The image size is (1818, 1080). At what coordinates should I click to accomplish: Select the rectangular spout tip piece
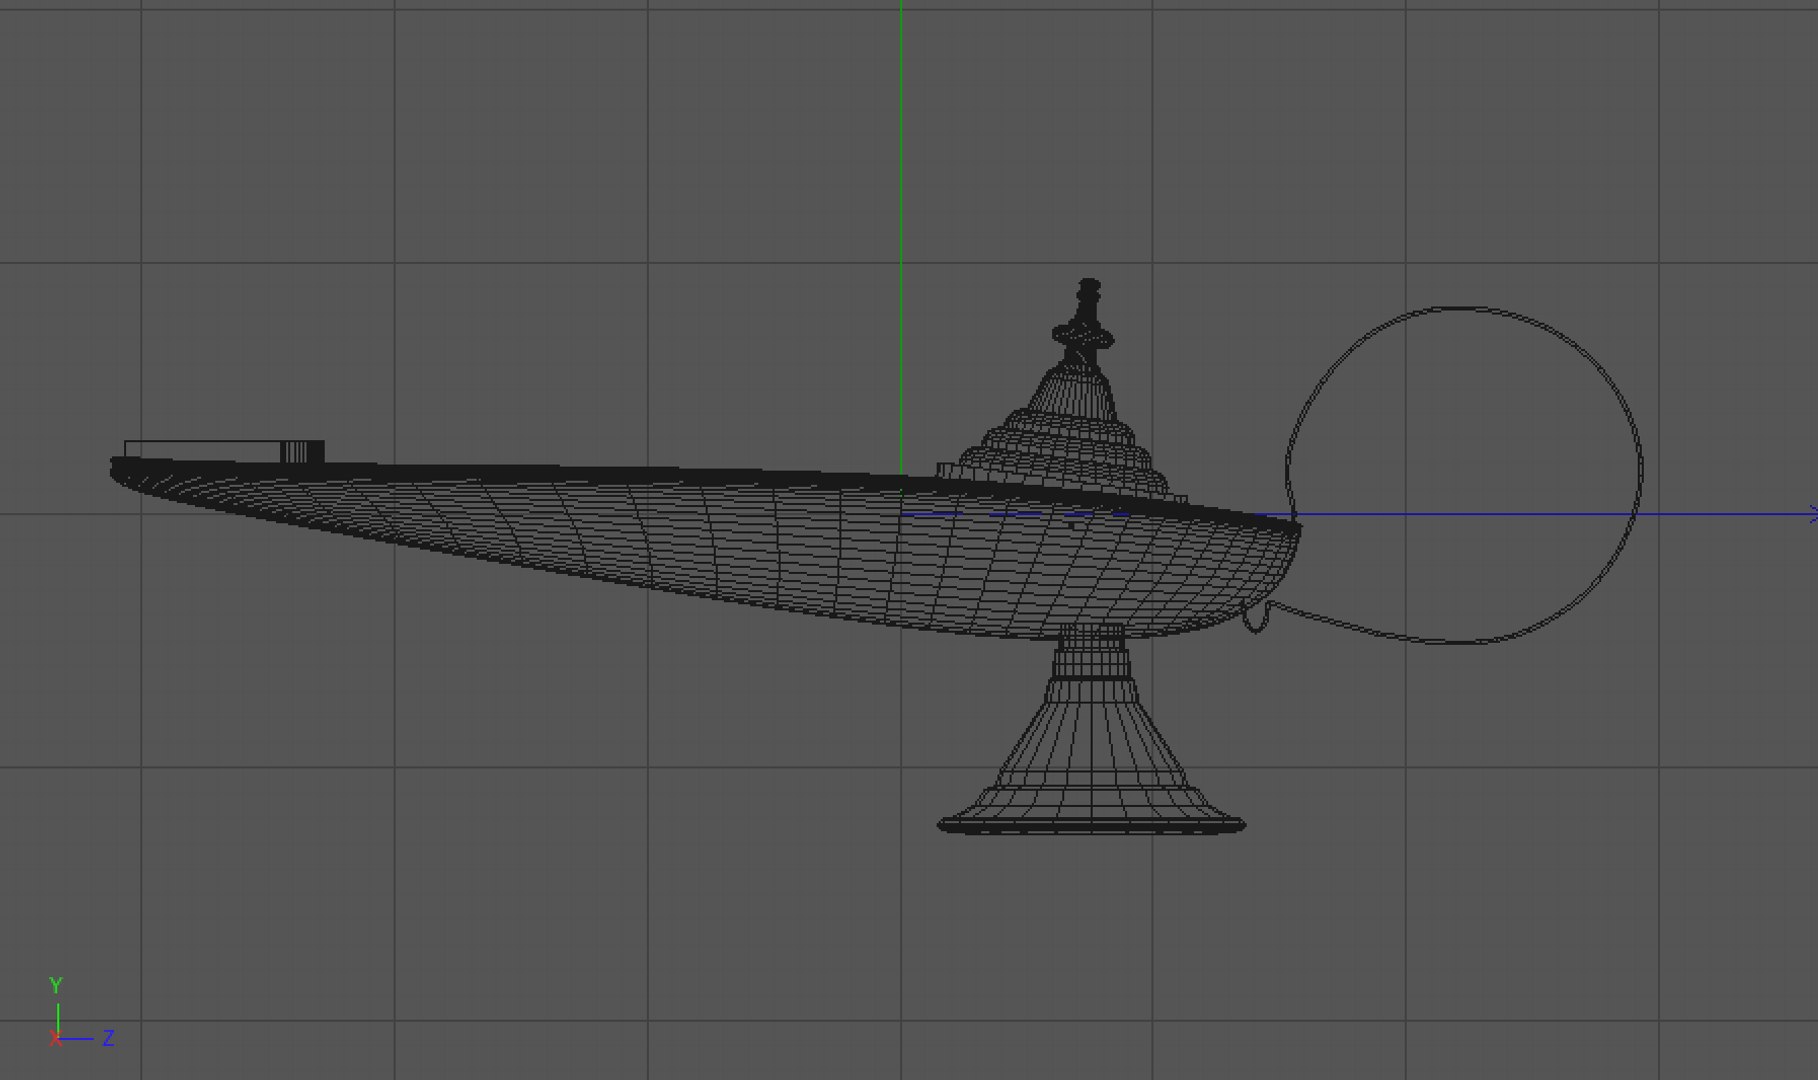click(x=224, y=451)
